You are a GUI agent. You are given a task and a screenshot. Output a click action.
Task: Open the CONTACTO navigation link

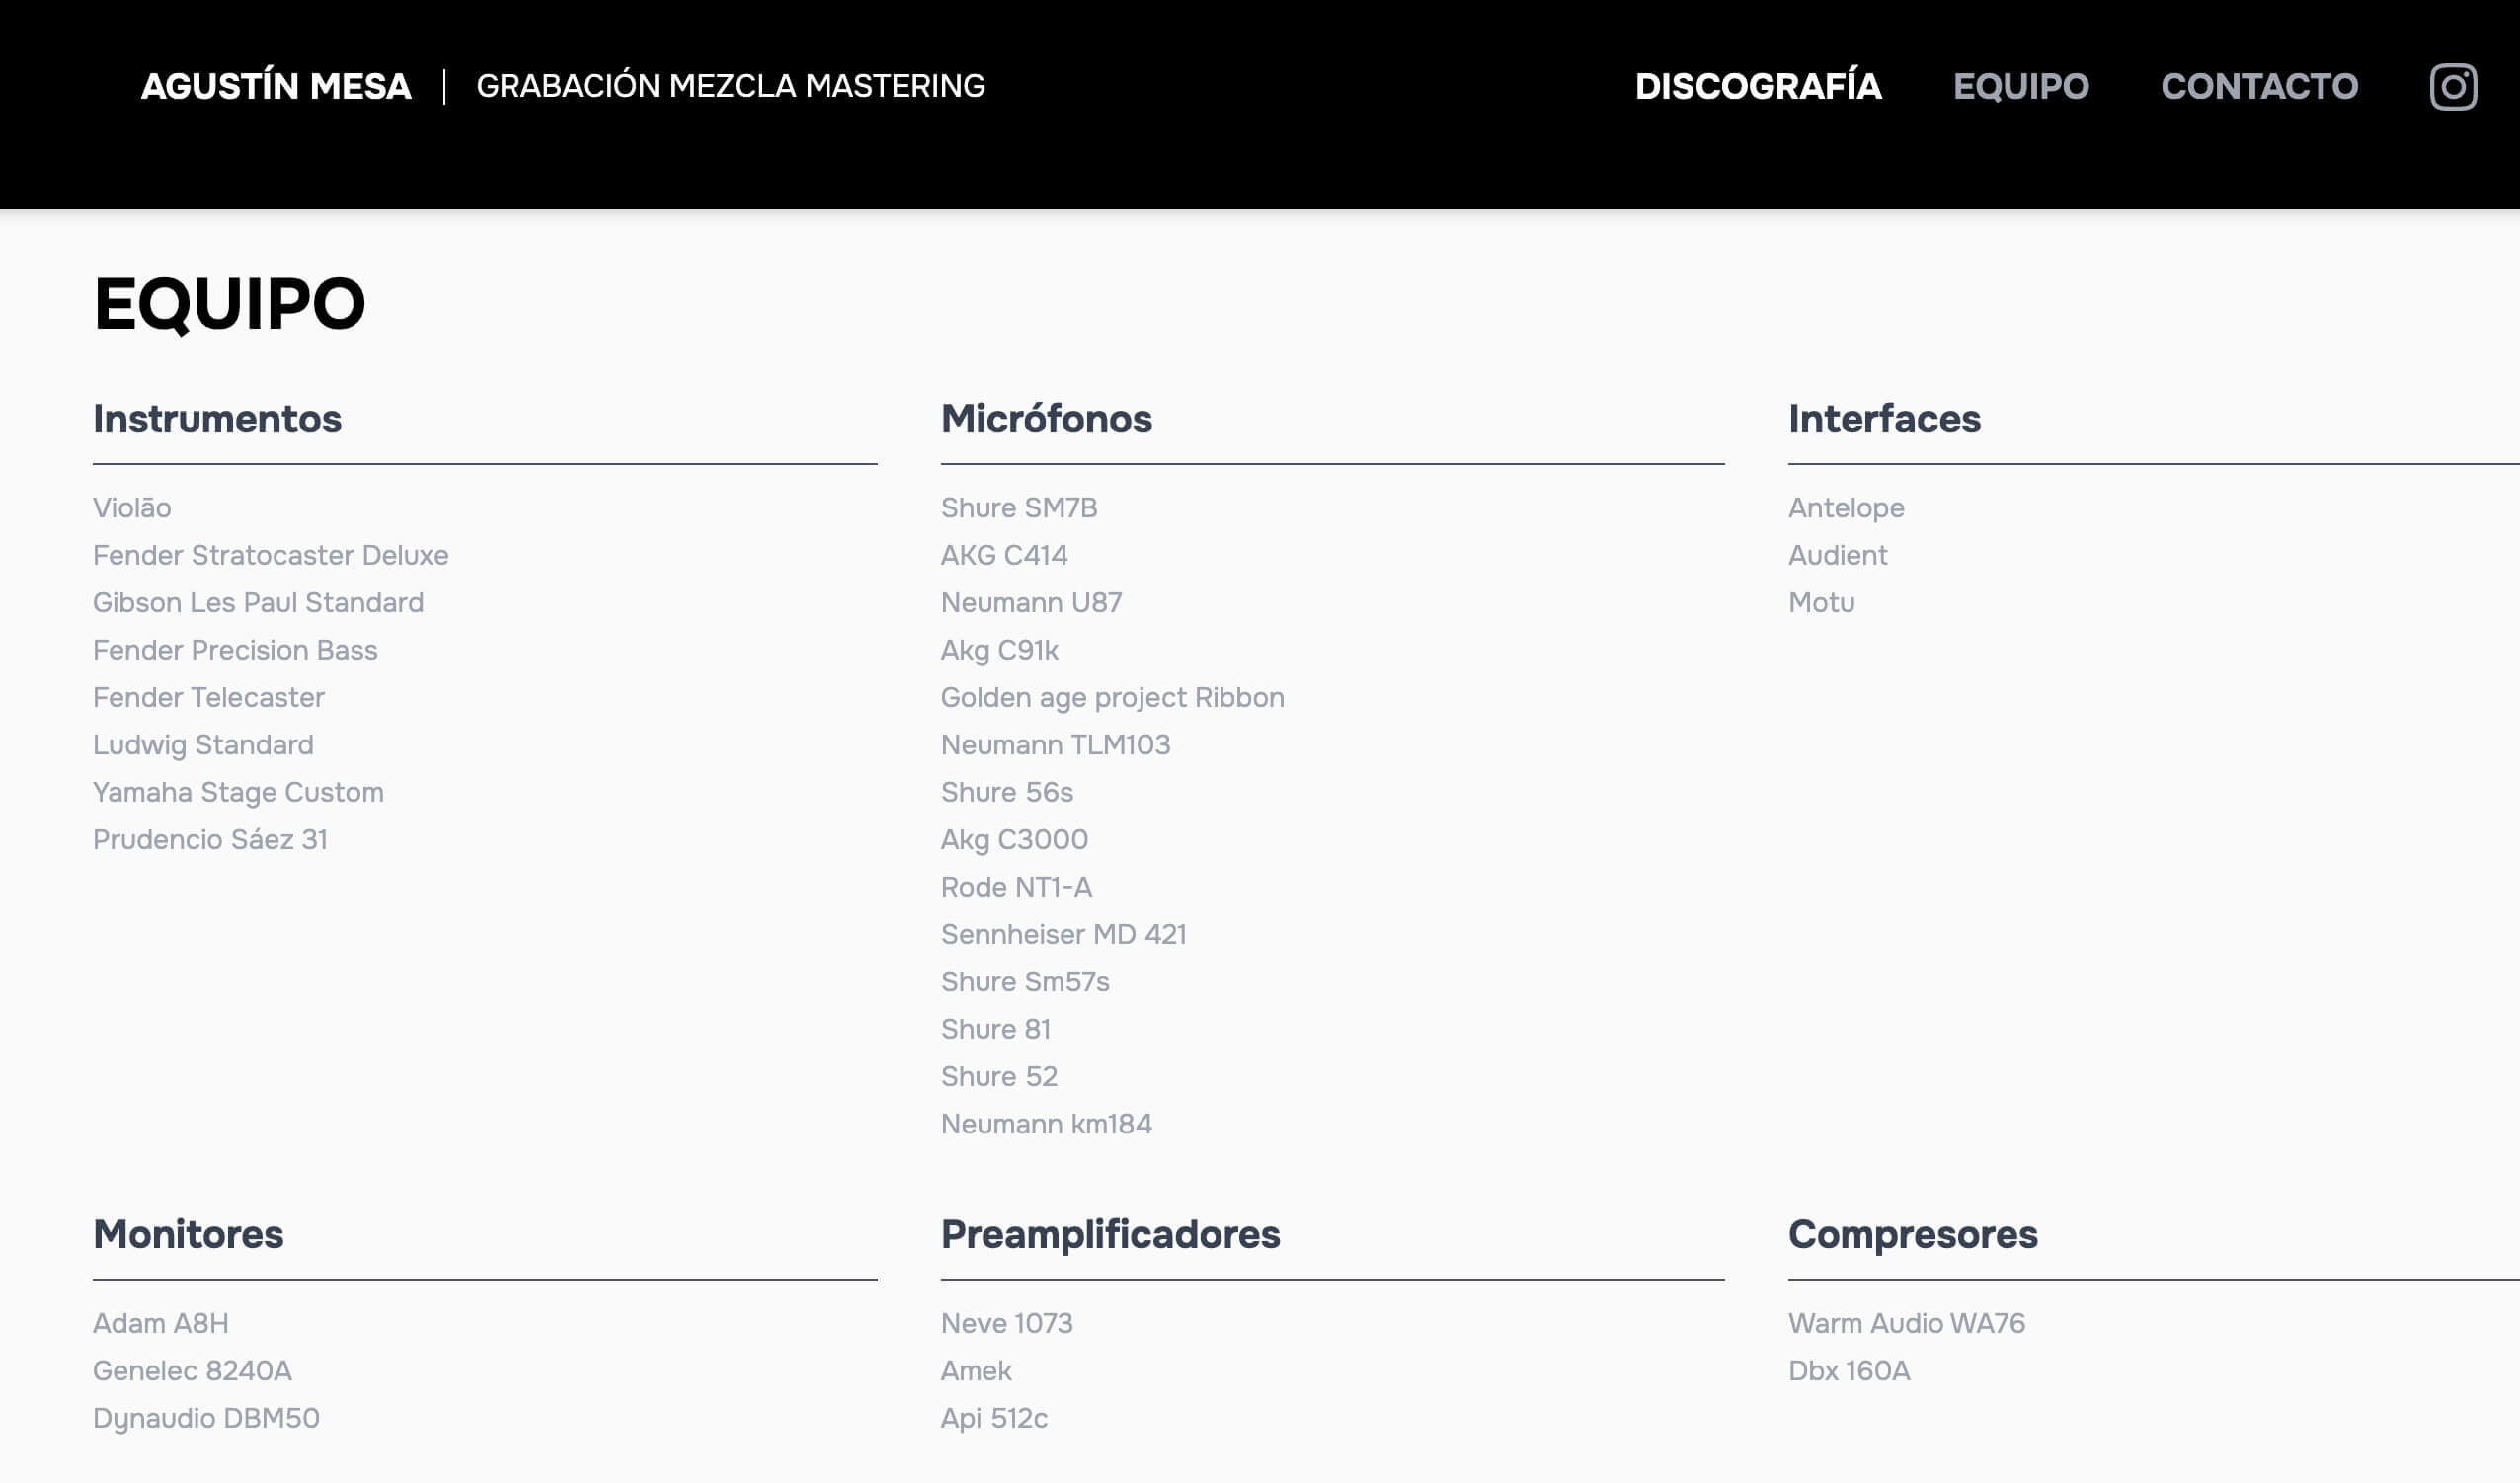pos(2259,86)
